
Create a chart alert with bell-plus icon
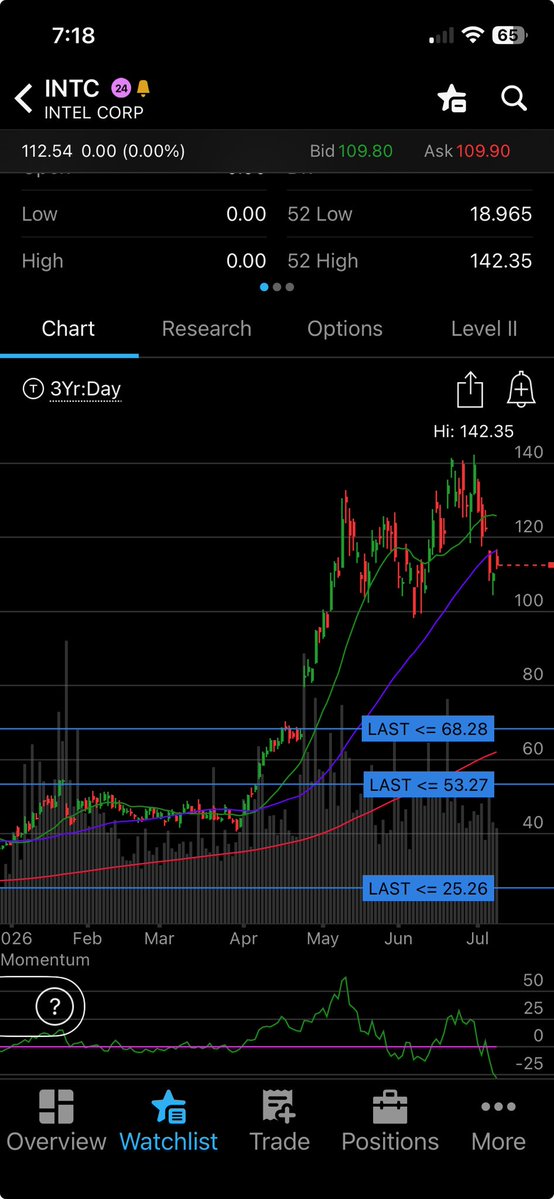(520, 390)
